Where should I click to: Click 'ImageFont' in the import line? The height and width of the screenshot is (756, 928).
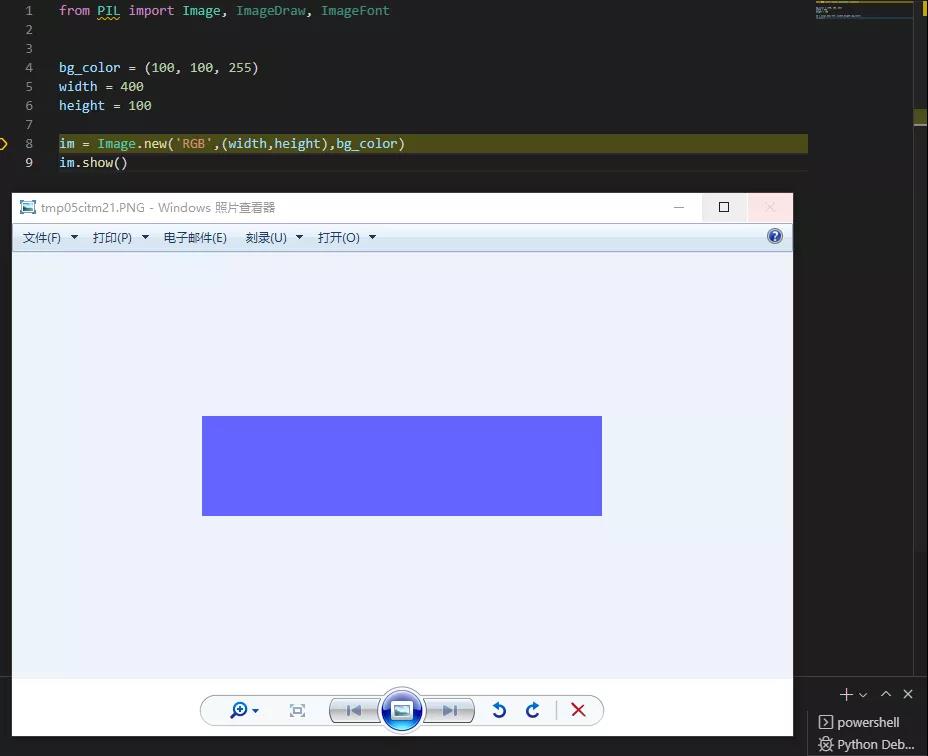355,11
